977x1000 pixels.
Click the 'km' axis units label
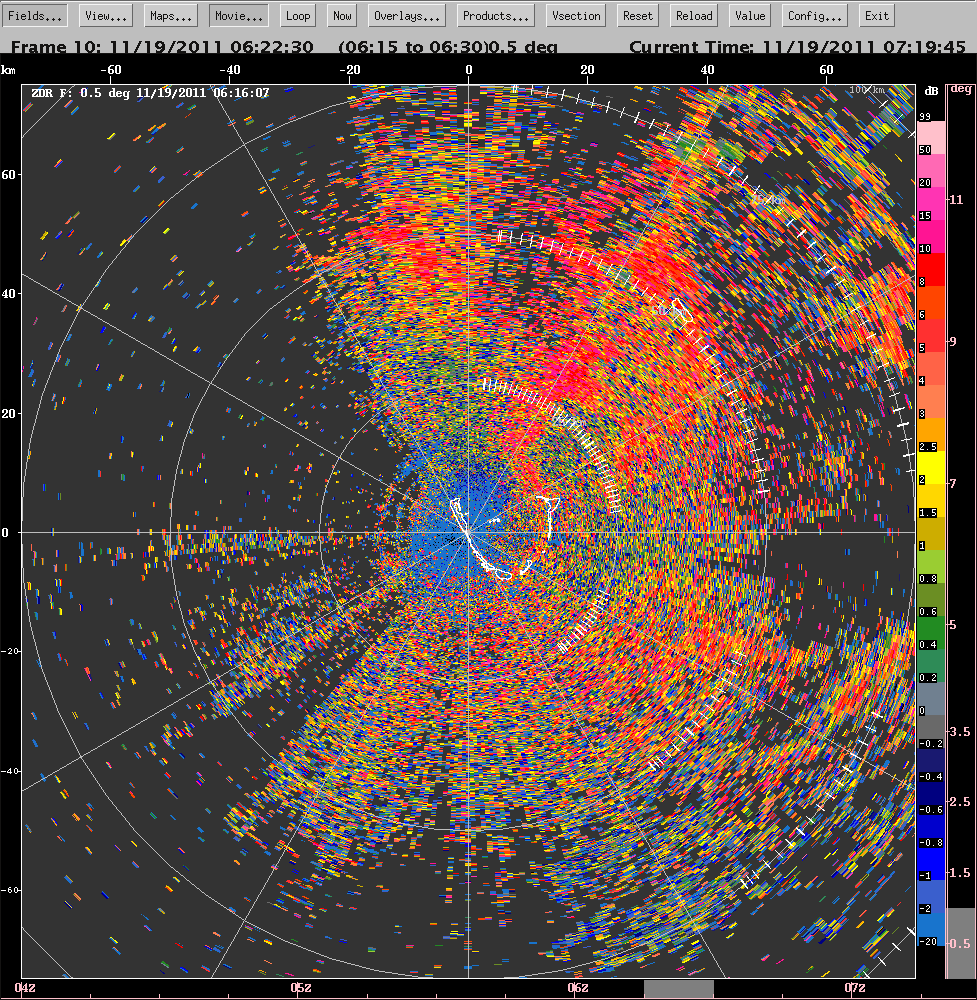8,70
